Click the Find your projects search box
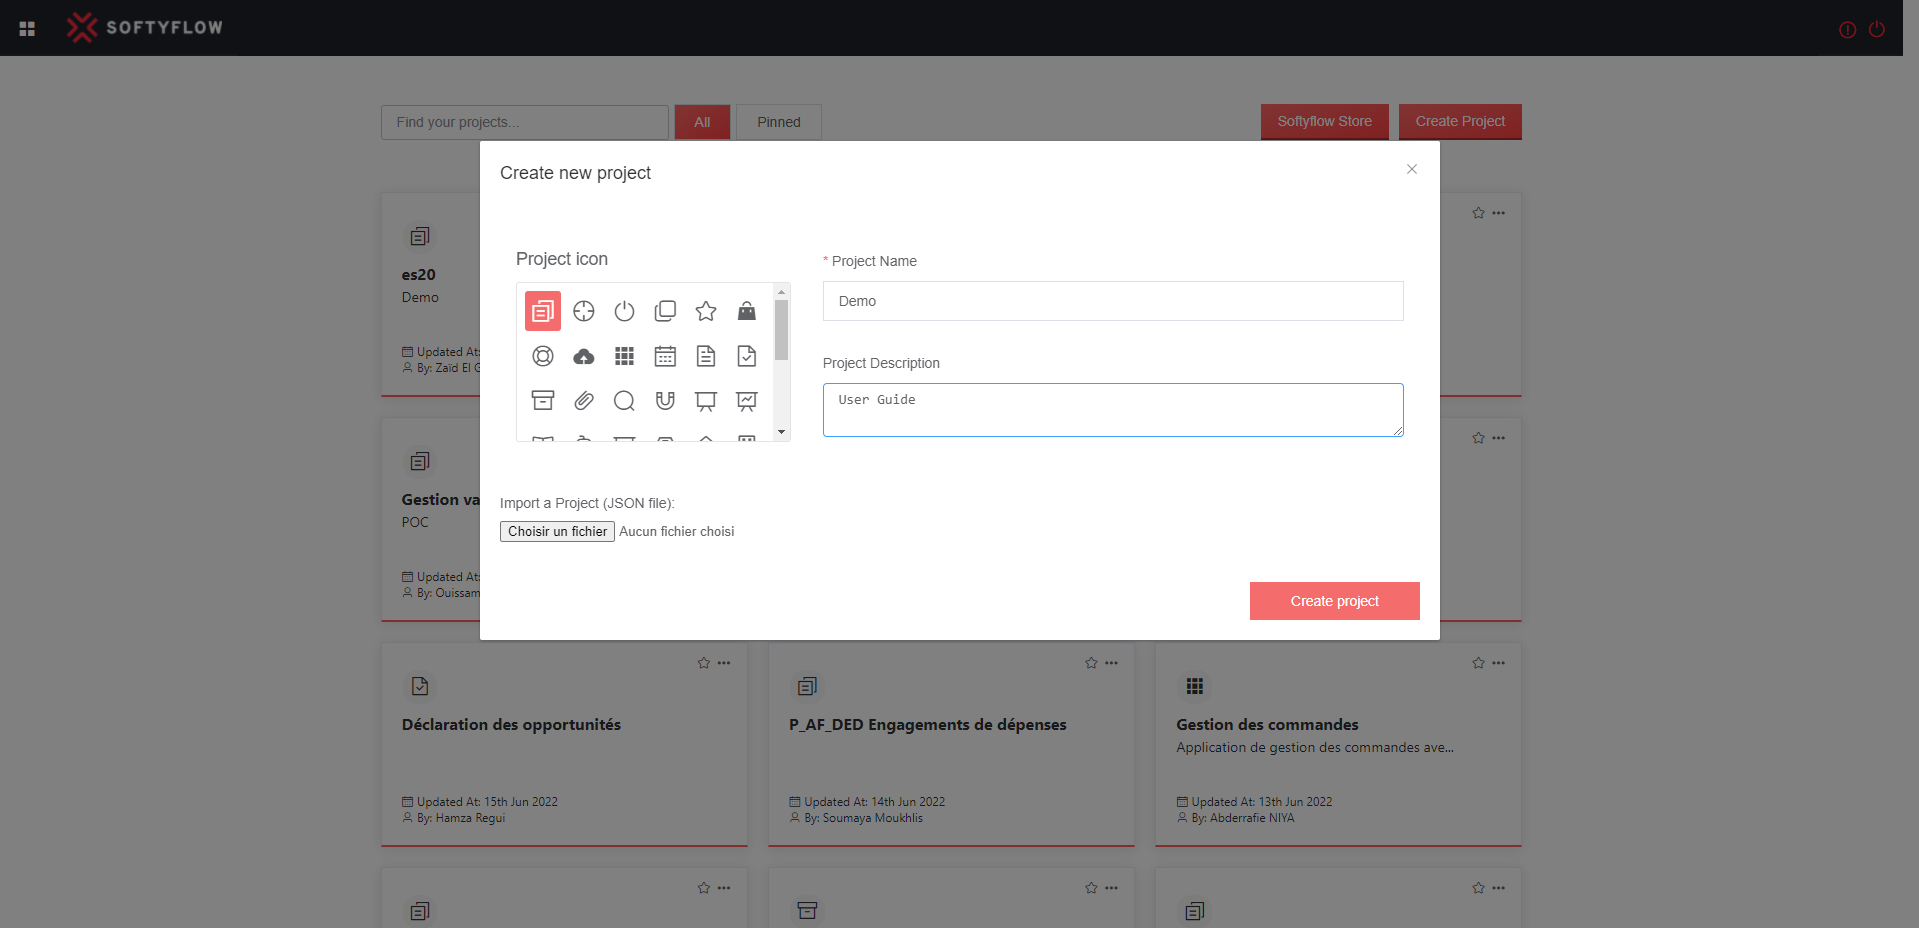This screenshot has width=1919, height=928. (x=525, y=122)
